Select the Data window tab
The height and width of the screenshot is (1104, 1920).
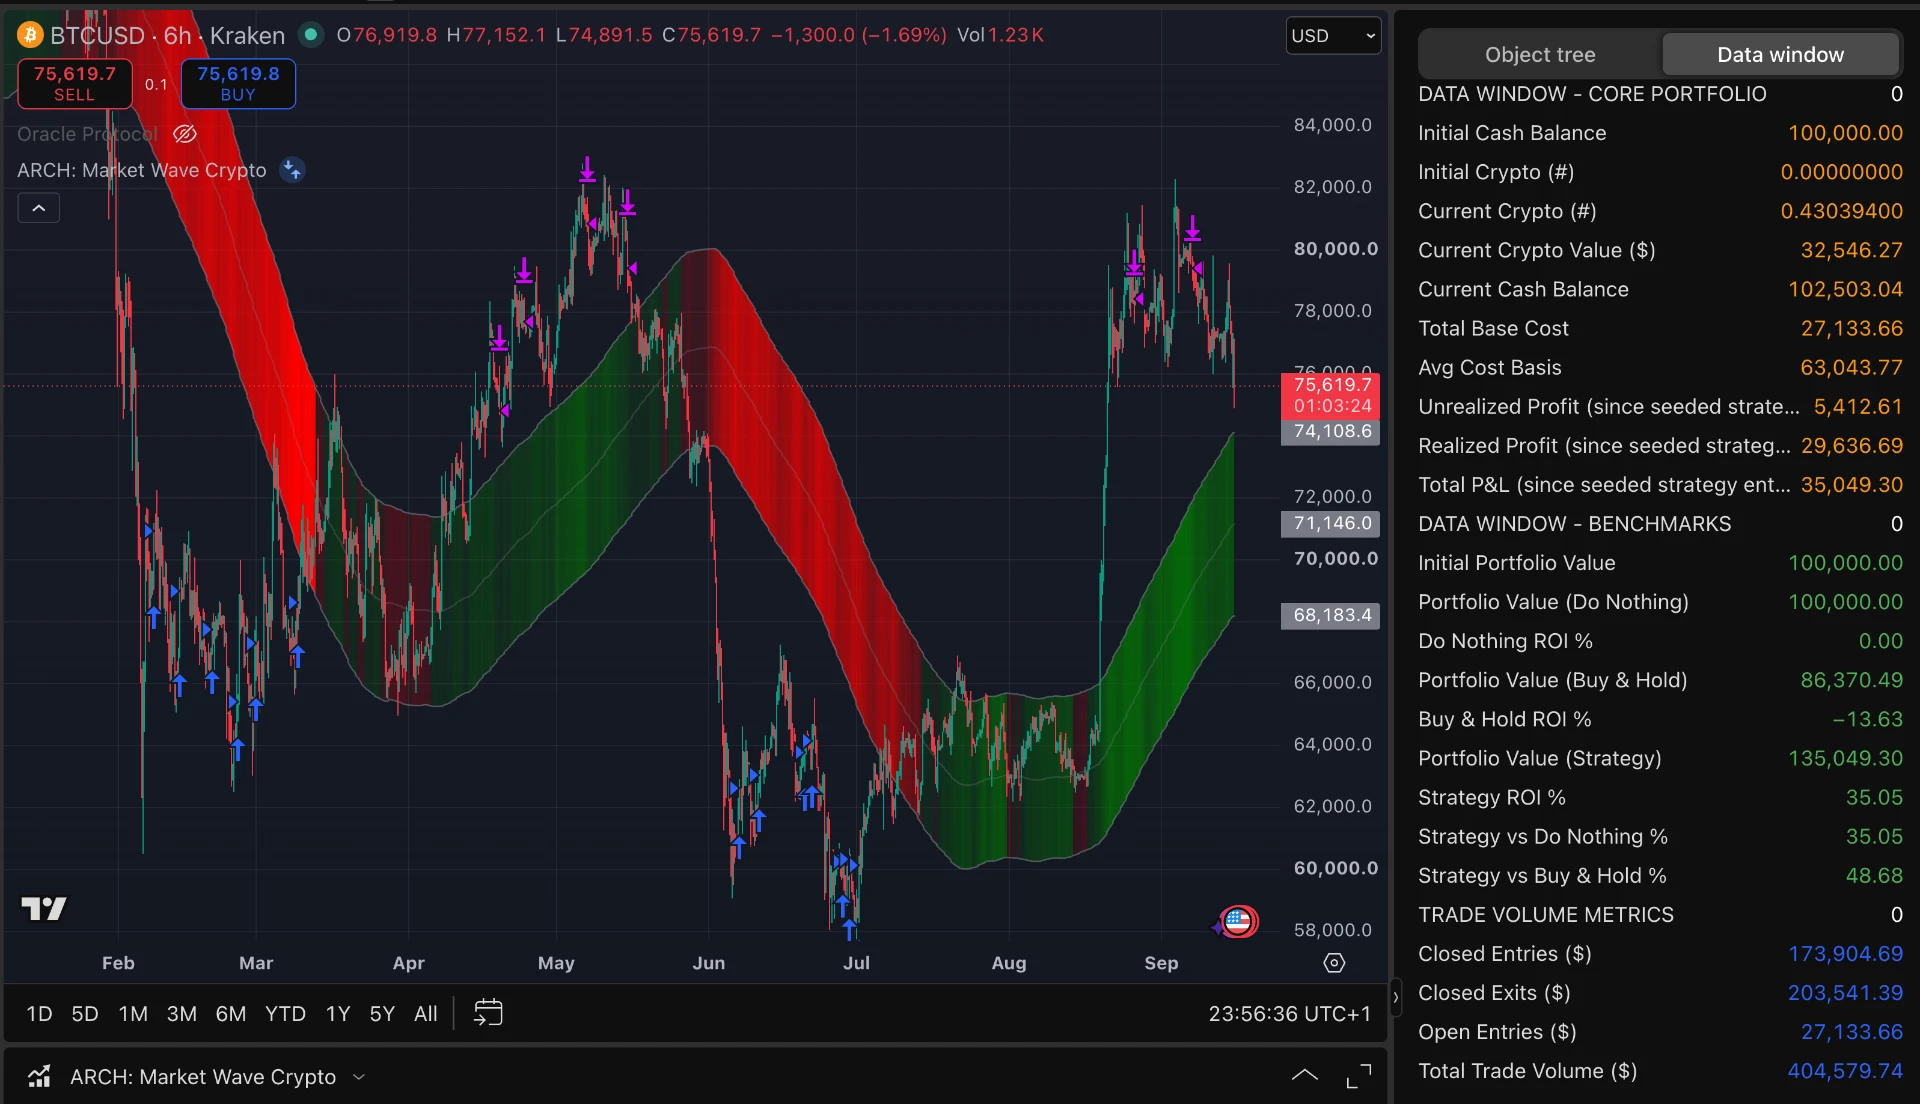pos(1780,55)
